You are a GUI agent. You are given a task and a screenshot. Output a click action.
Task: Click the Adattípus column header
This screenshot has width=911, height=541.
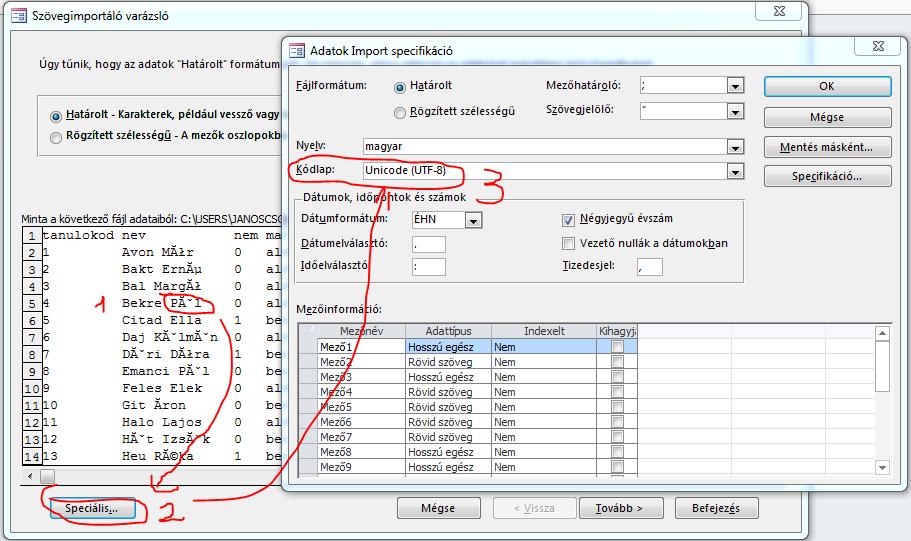click(449, 331)
